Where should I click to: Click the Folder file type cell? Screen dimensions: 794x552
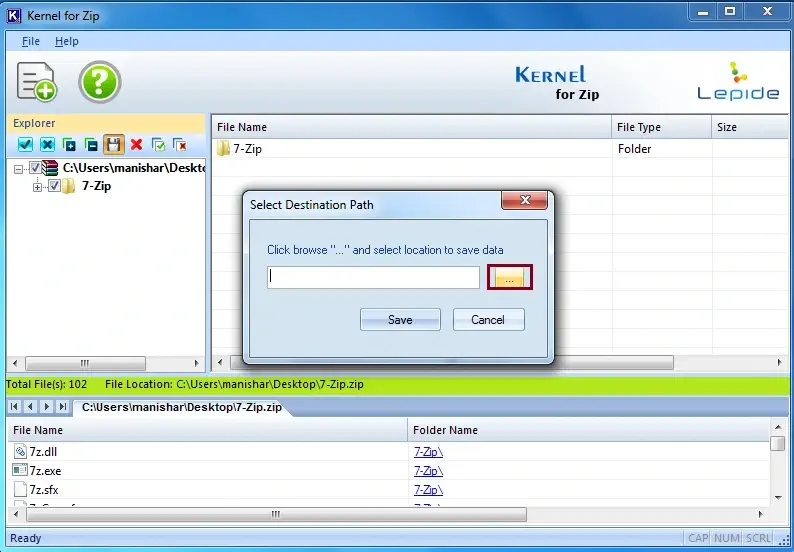pyautogui.click(x=634, y=149)
